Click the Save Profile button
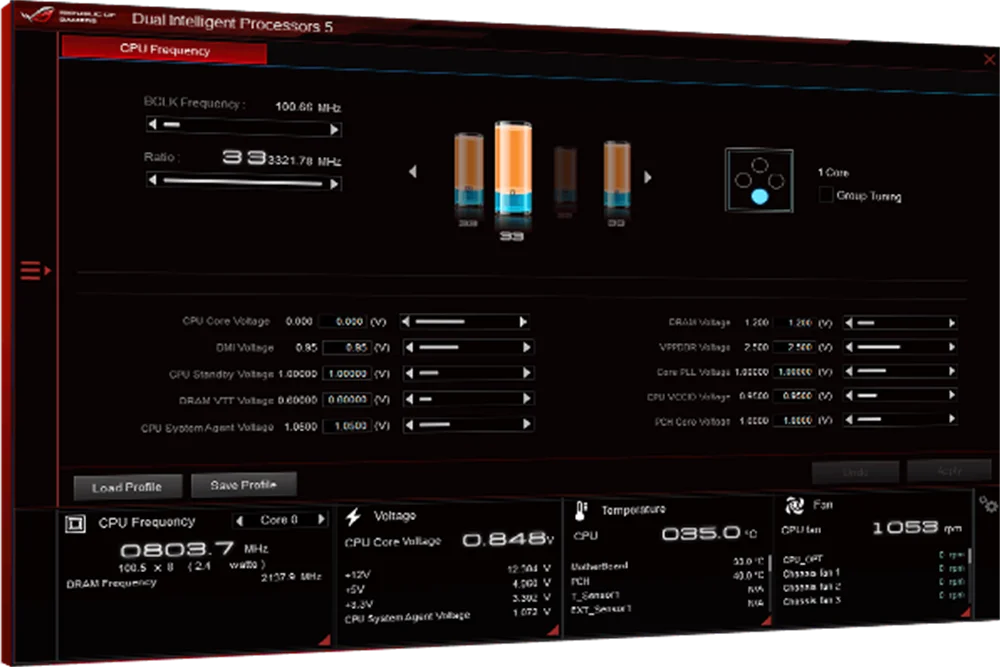Image resolution: width=1000 pixels, height=667 pixels. pos(244,485)
